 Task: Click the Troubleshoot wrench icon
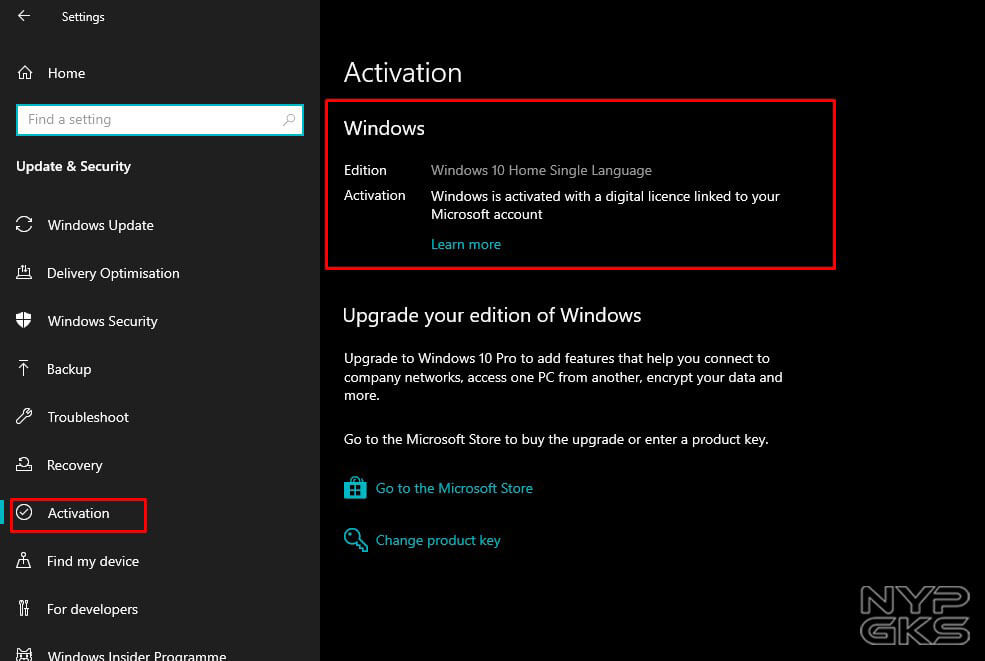25,417
